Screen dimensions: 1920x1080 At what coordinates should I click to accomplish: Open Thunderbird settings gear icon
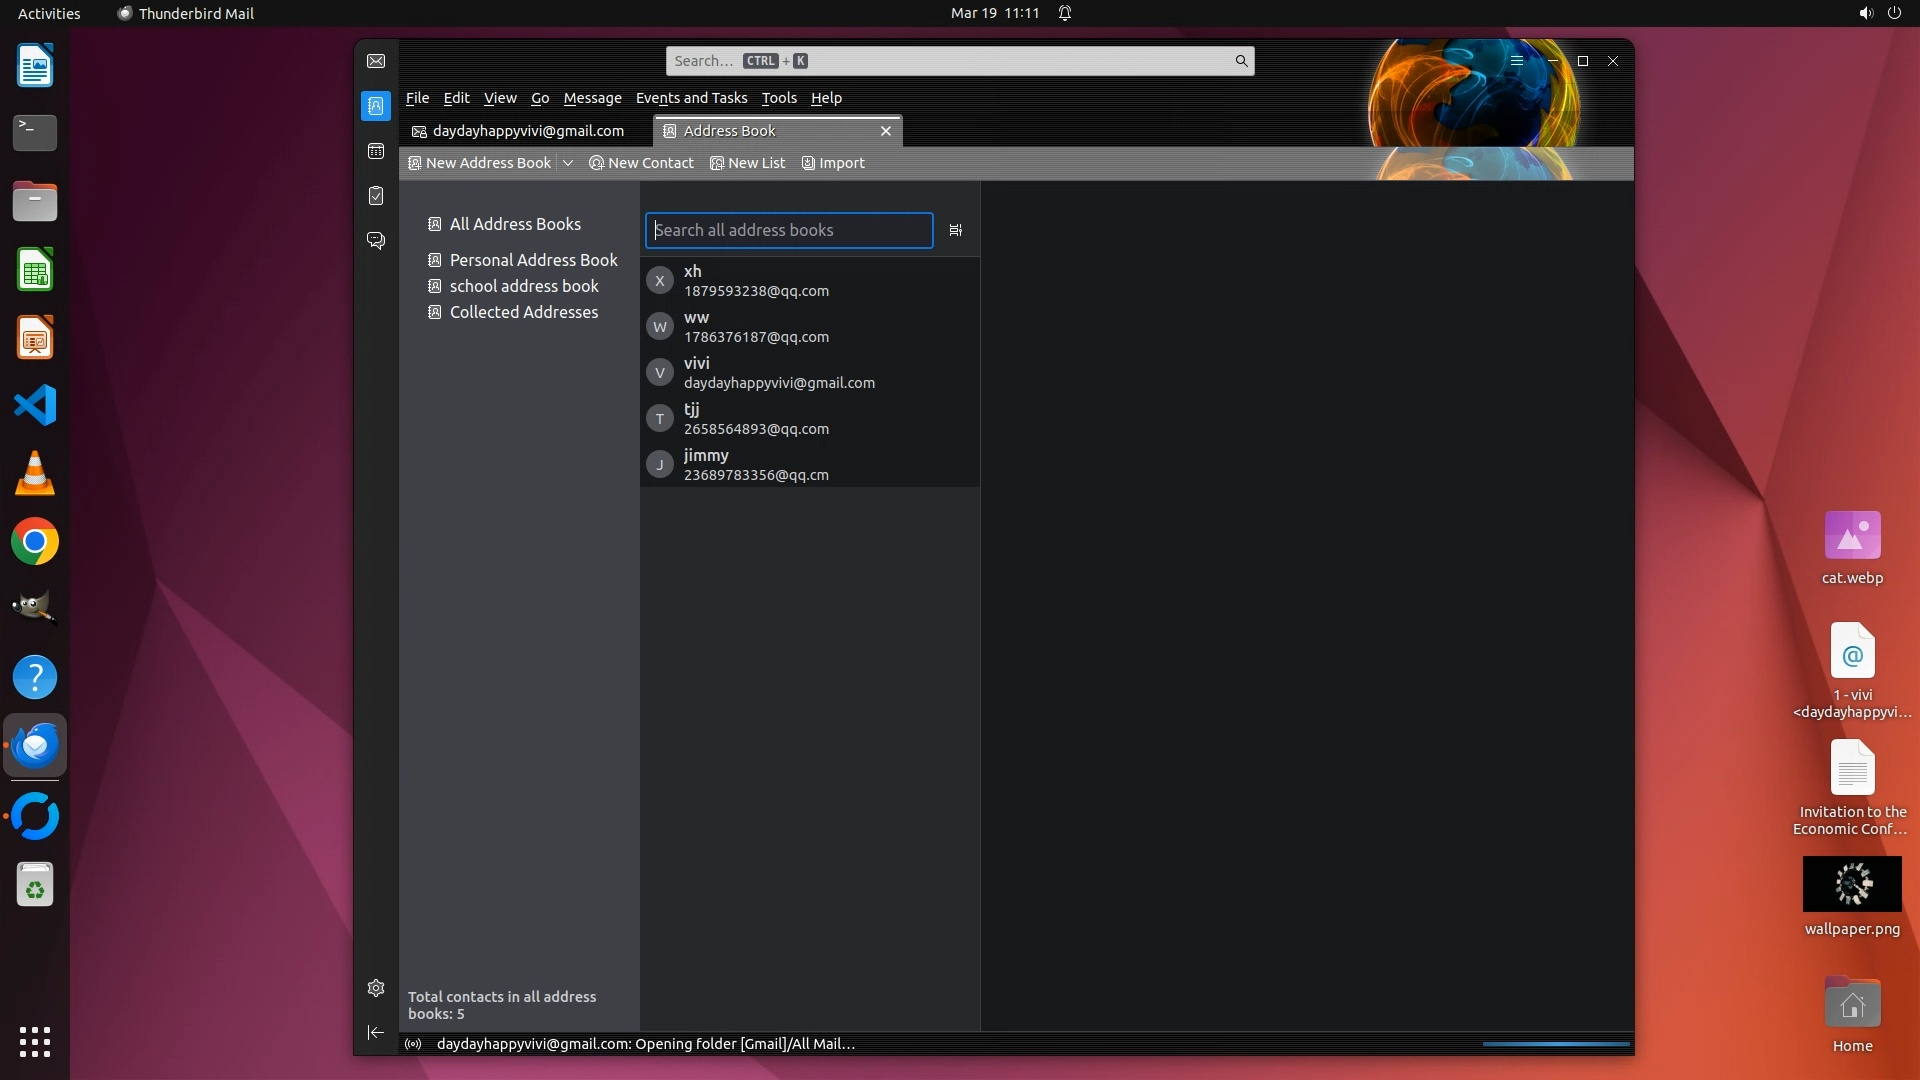tap(376, 988)
